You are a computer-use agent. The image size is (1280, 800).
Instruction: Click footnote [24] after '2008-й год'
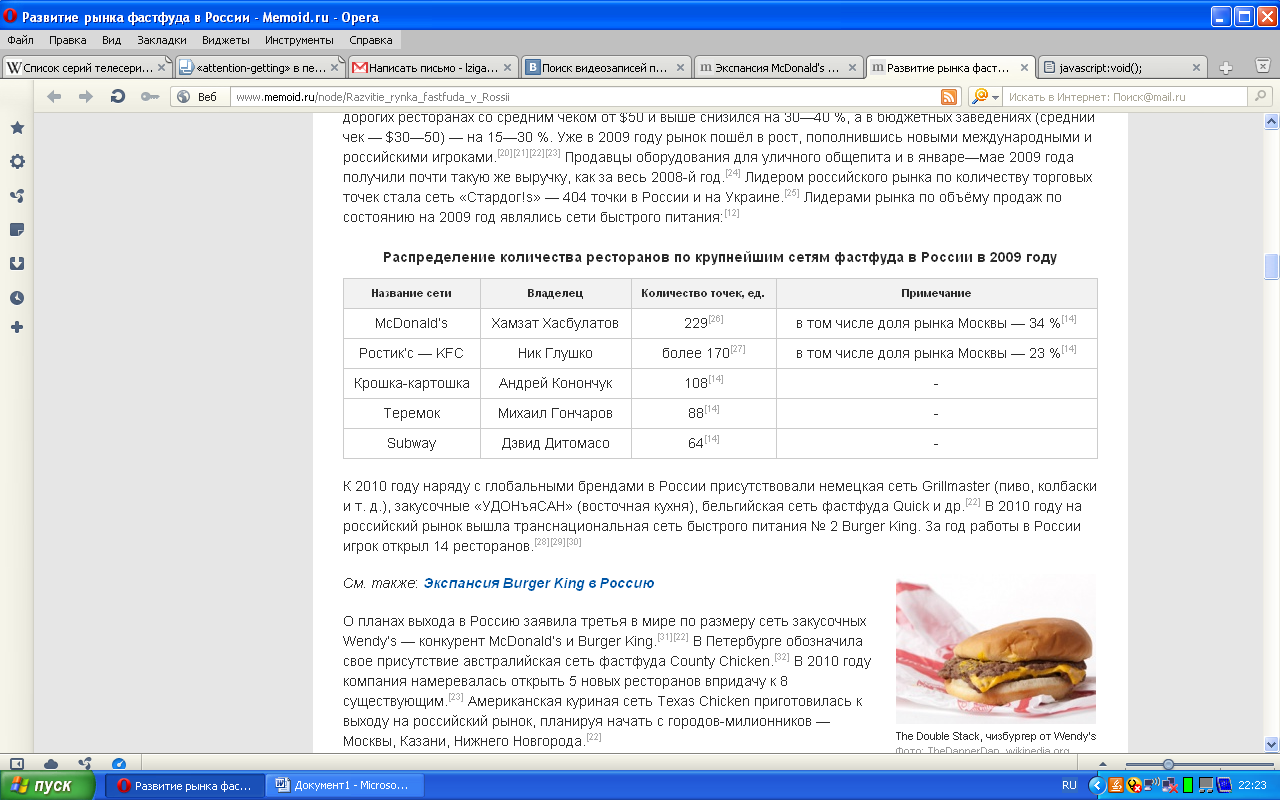pyautogui.click(x=733, y=173)
